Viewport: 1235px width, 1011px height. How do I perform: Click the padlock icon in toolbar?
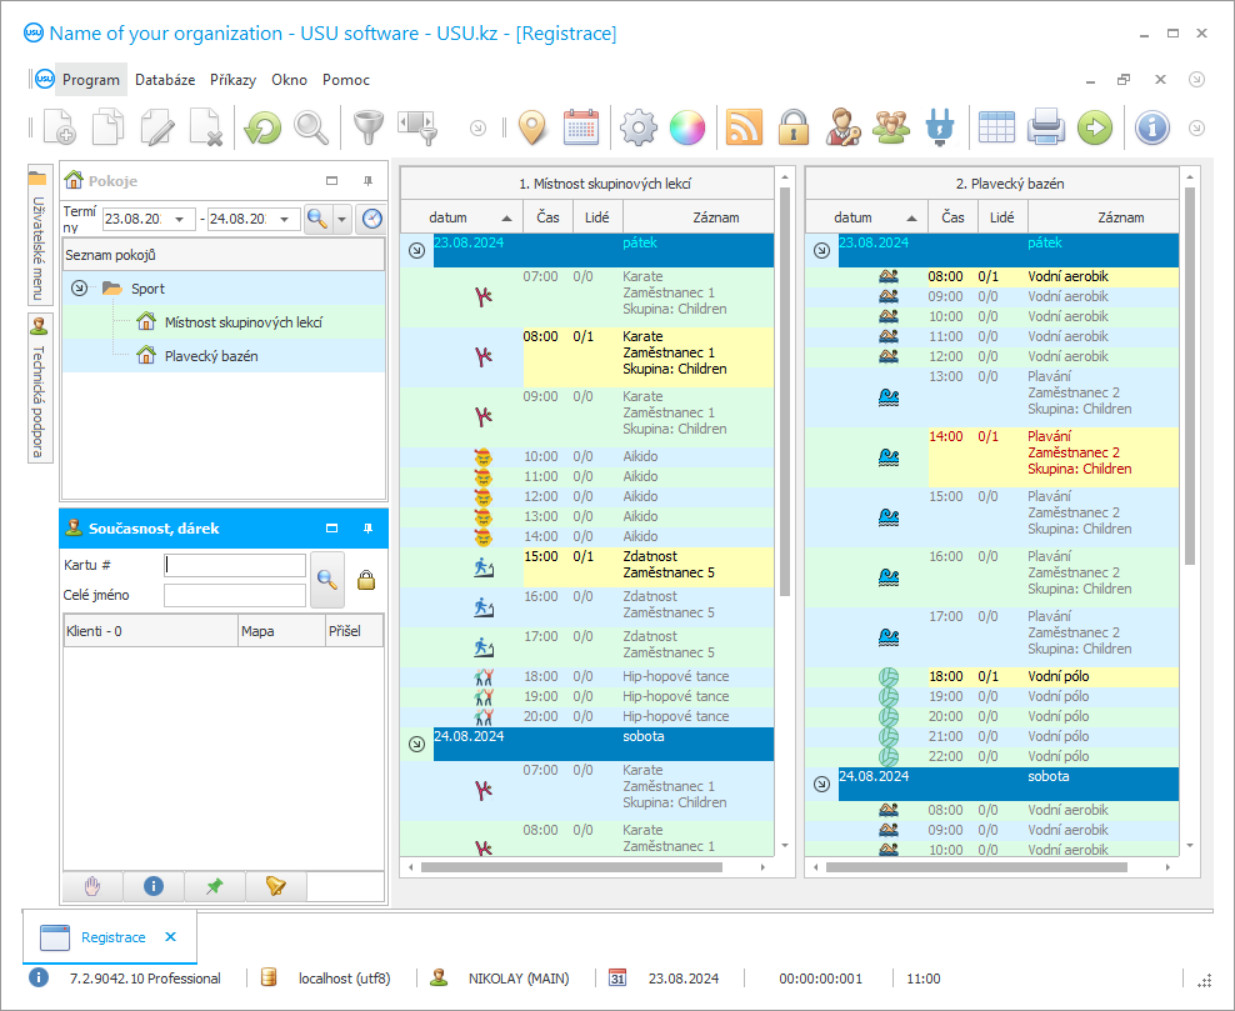point(794,128)
